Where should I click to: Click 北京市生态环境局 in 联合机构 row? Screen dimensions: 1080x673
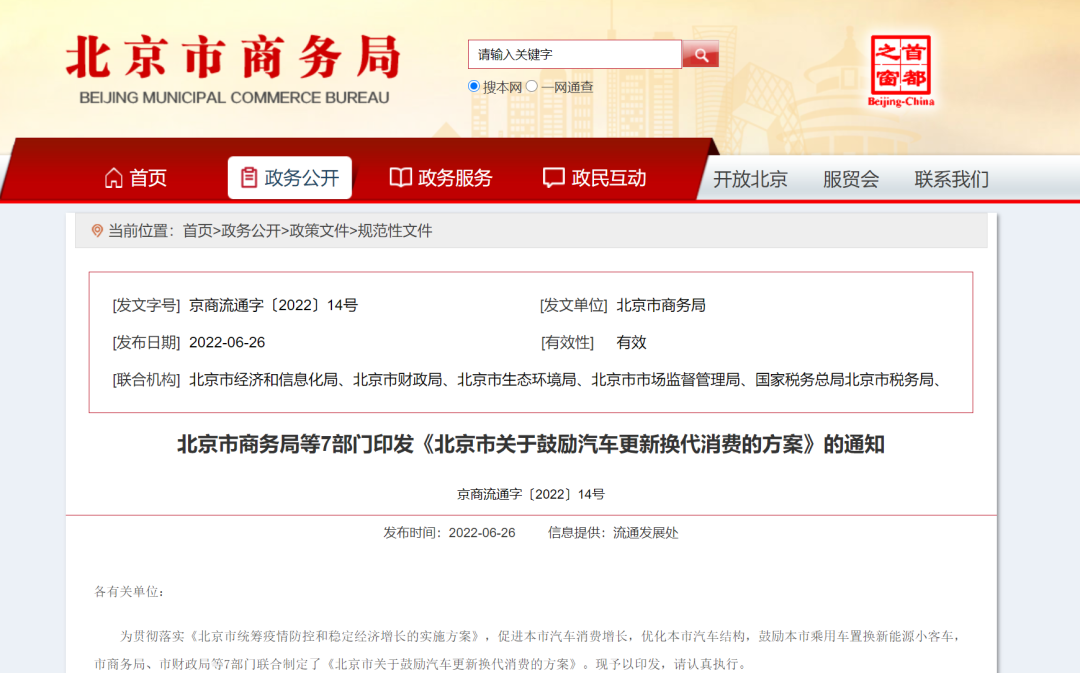[x=517, y=380]
